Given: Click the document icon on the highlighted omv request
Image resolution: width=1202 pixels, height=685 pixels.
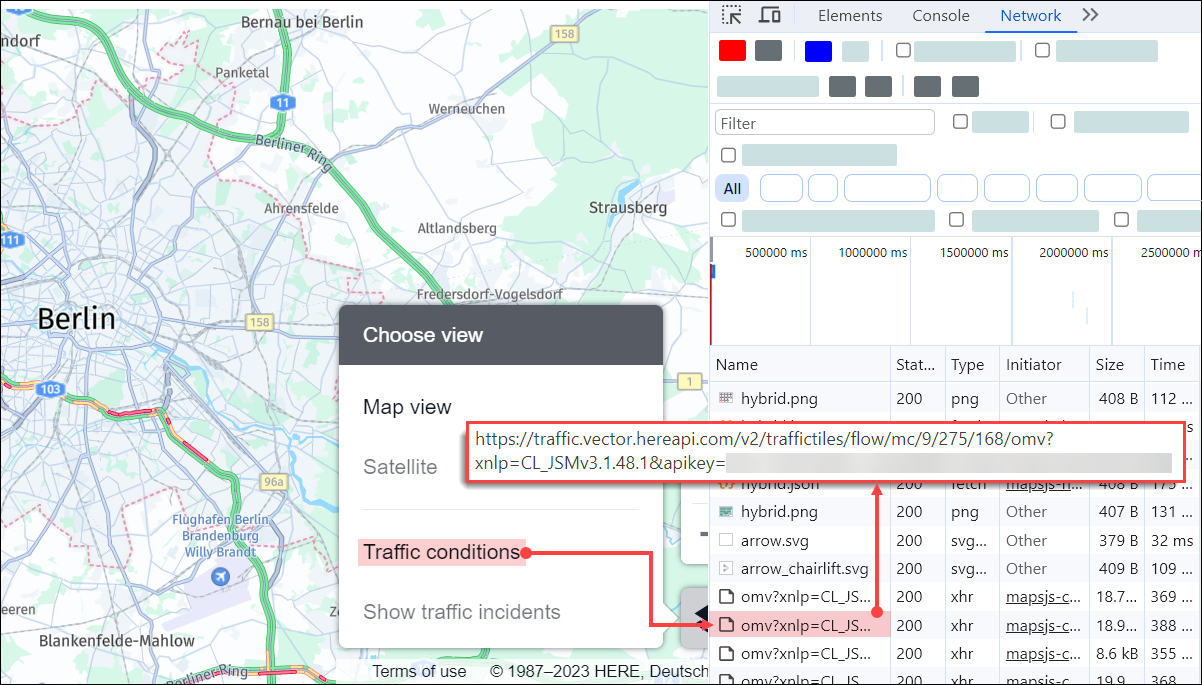Looking at the screenshot, I should pyautogui.click(x=726, y=624).
